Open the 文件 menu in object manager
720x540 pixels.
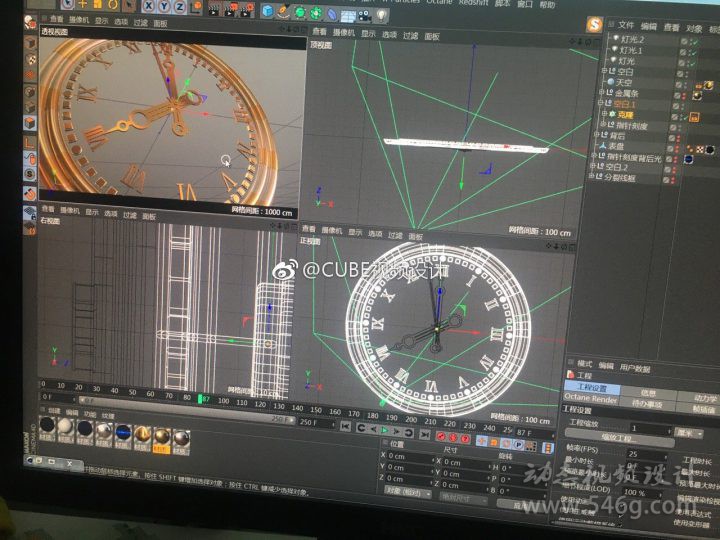(626, 25)
